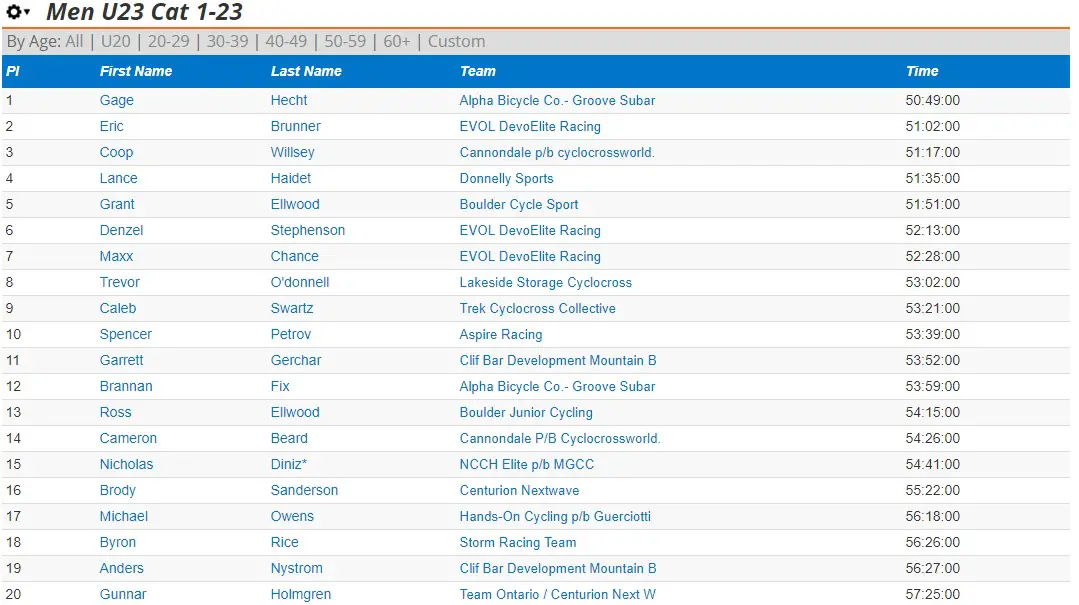Click last name Ellwood in Ross's row

pyautogui.click(x=295, y=413)
